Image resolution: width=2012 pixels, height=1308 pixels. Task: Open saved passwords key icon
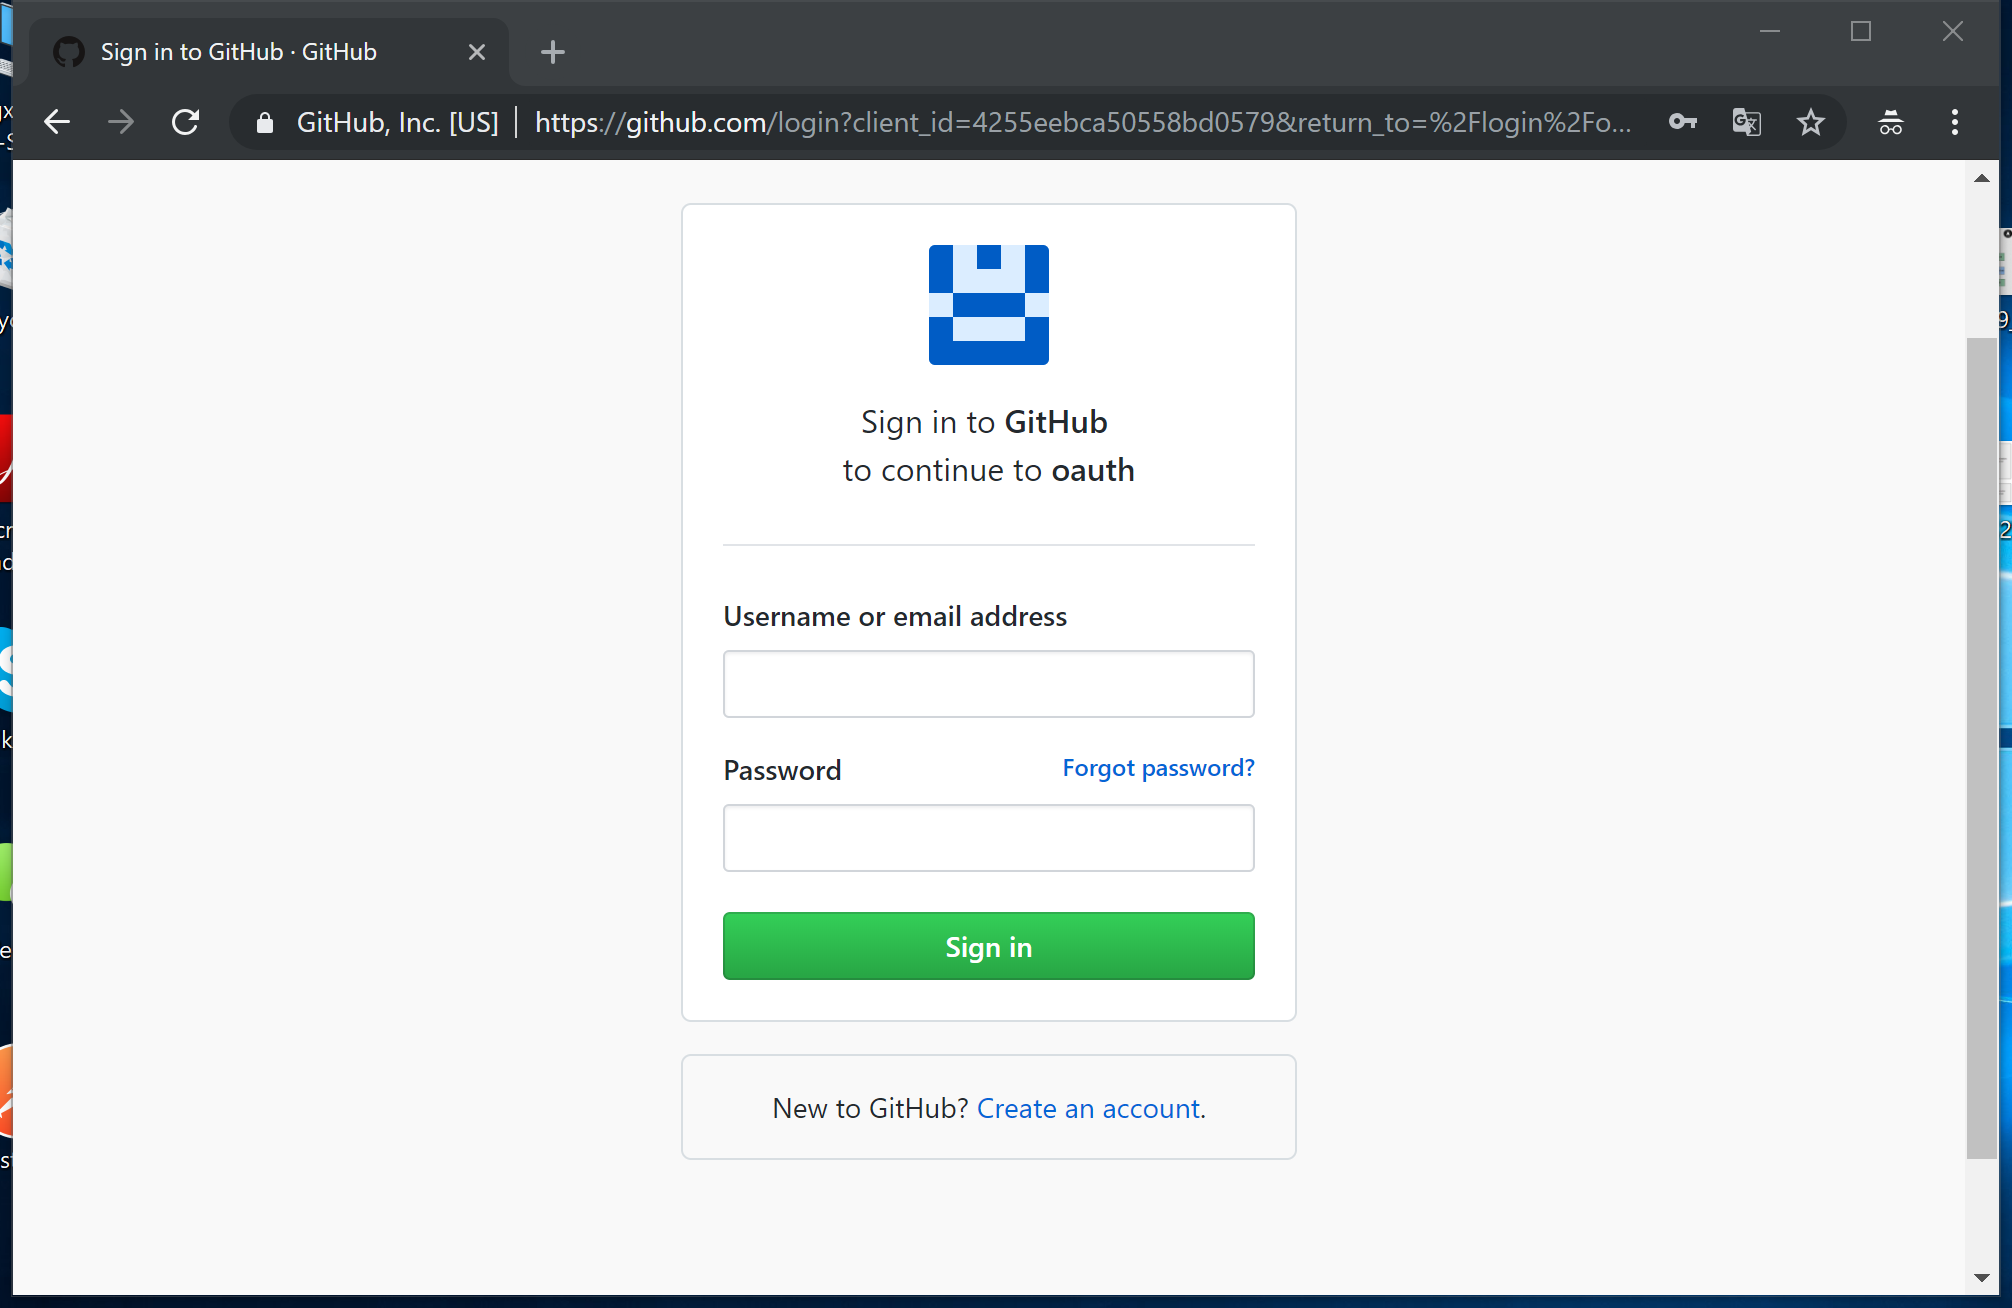point(1682,122)
